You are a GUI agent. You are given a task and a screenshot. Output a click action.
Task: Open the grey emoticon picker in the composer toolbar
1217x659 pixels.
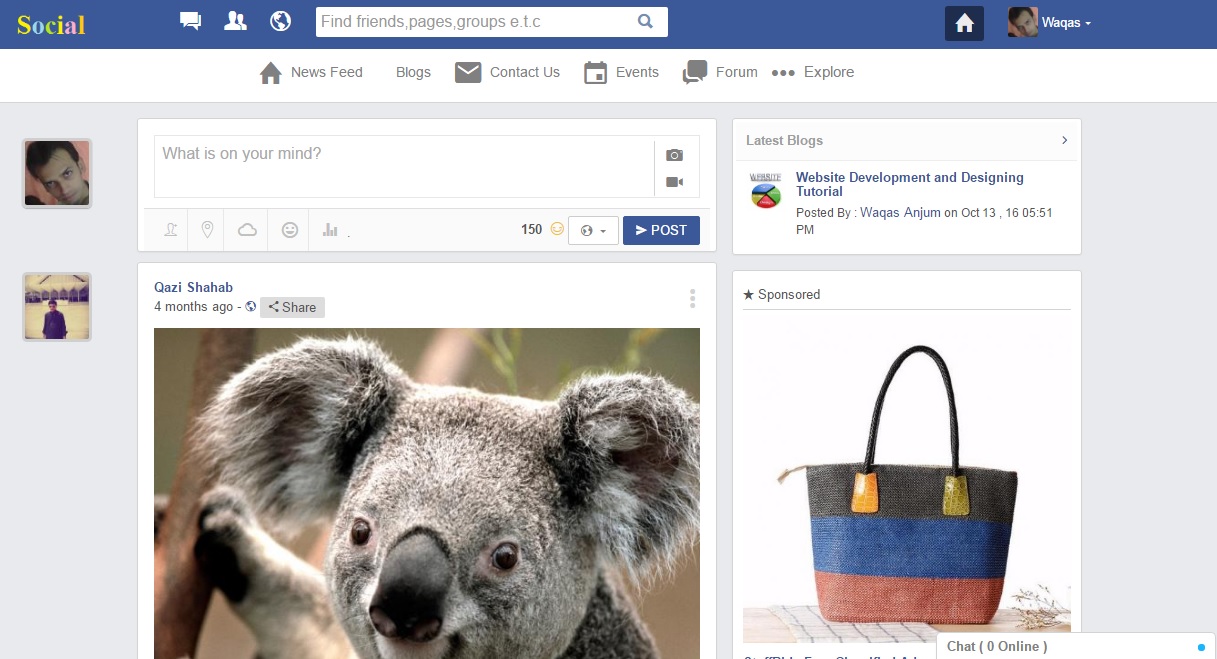click(290, 230)
